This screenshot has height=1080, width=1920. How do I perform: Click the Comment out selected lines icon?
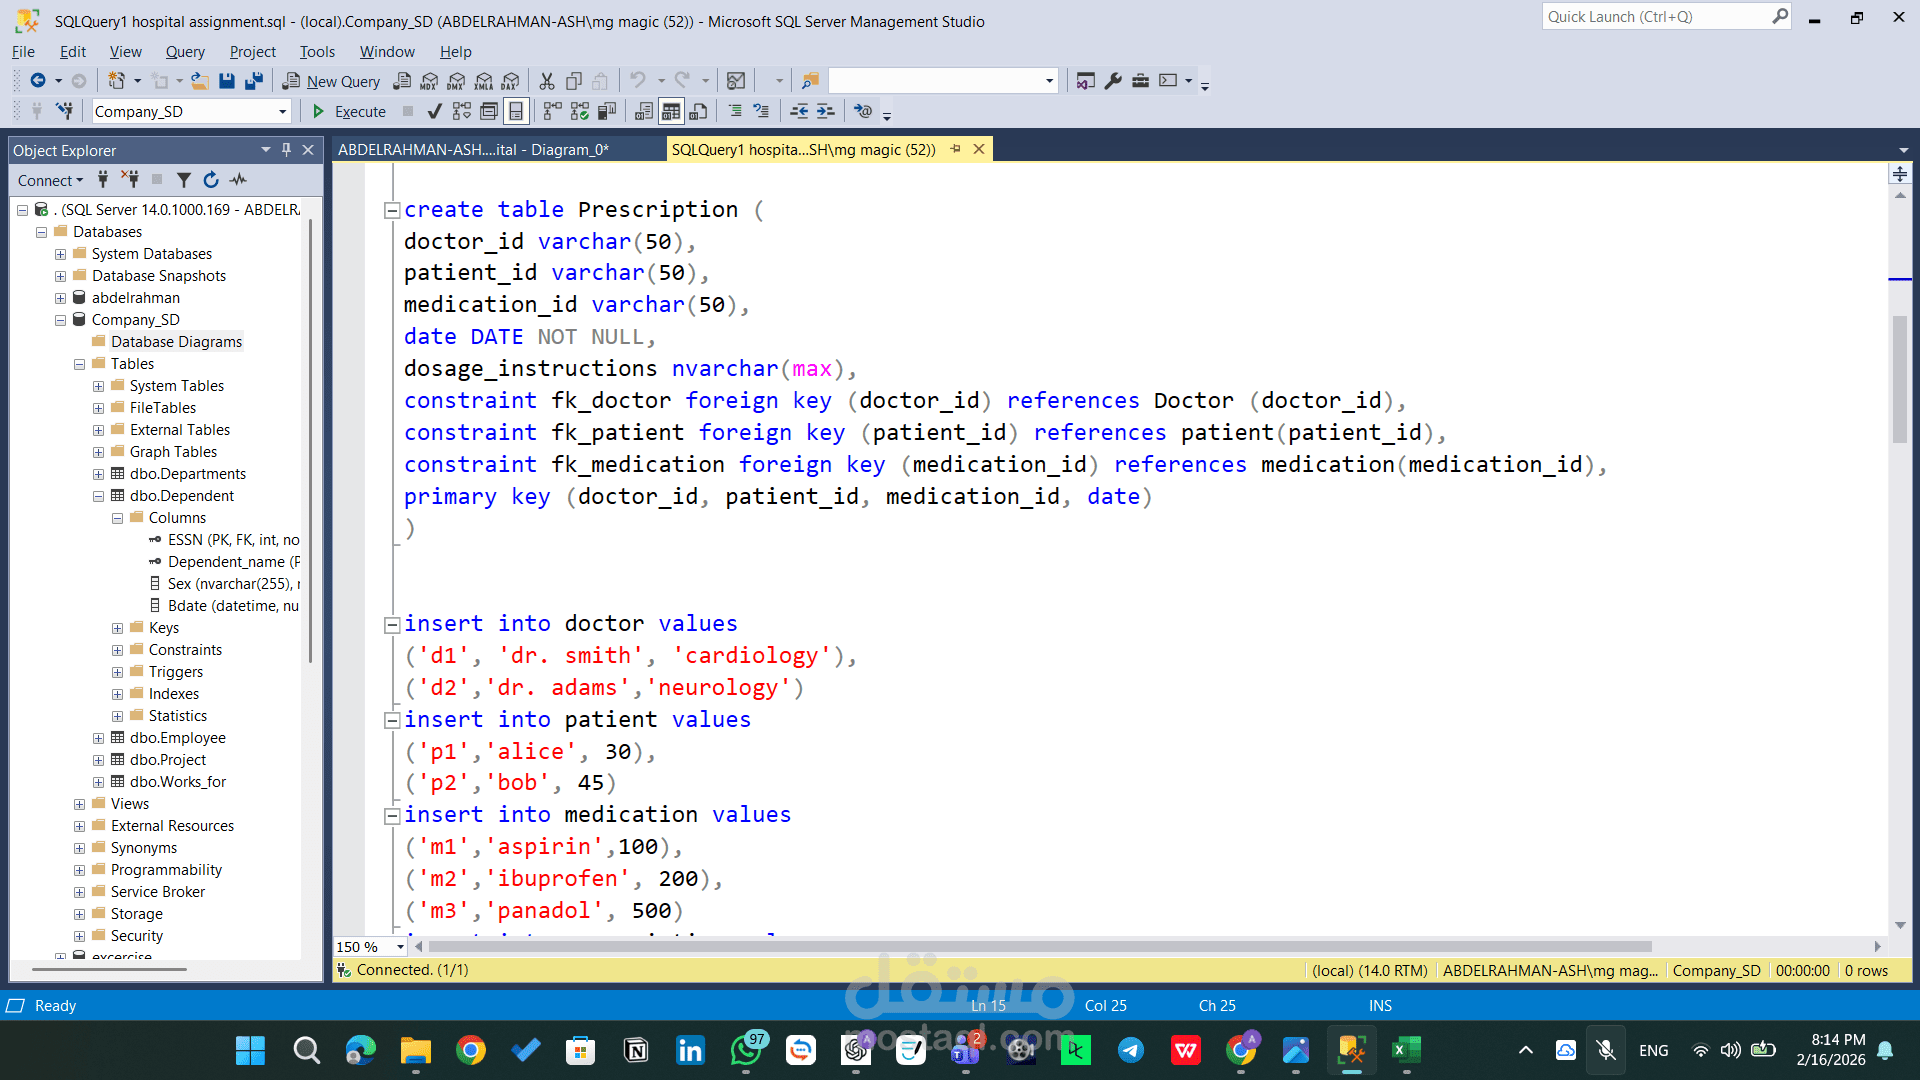735,111
